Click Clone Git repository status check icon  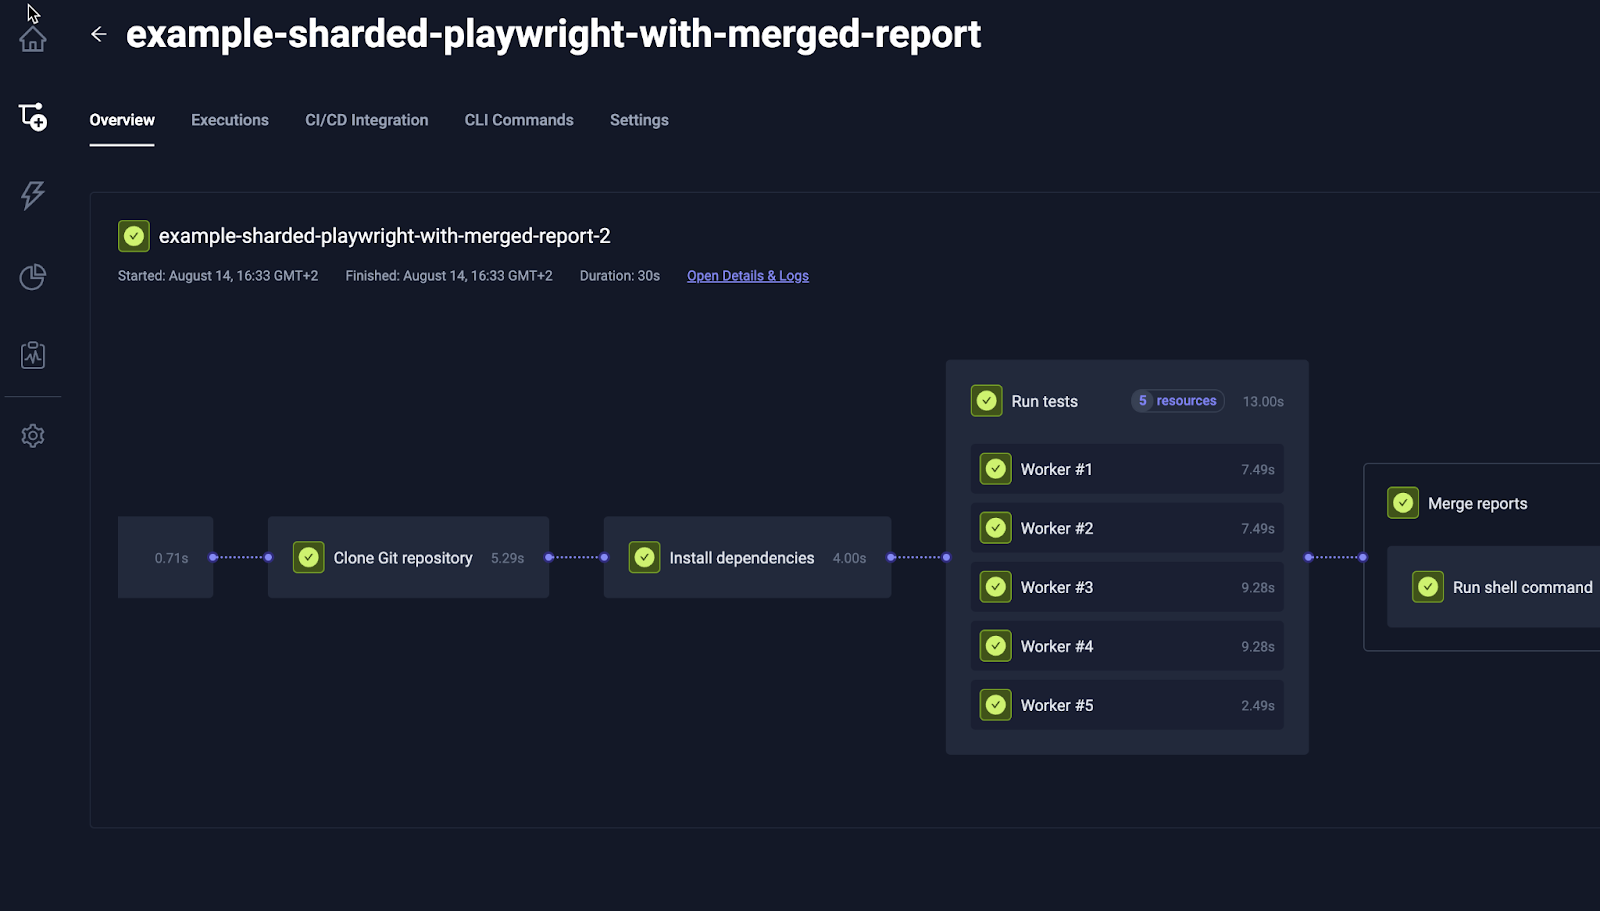309,557
